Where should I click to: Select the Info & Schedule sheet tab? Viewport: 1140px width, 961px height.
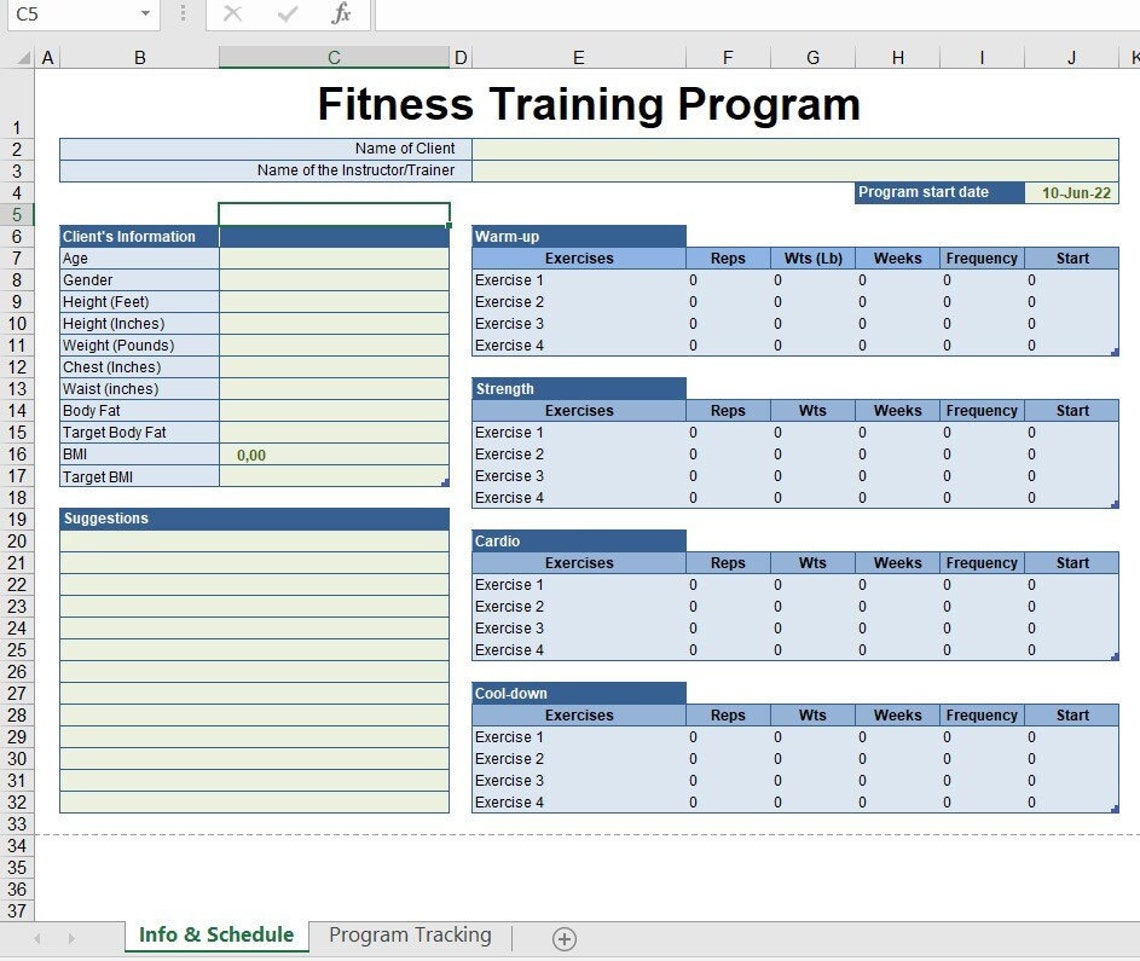point(215,934)
